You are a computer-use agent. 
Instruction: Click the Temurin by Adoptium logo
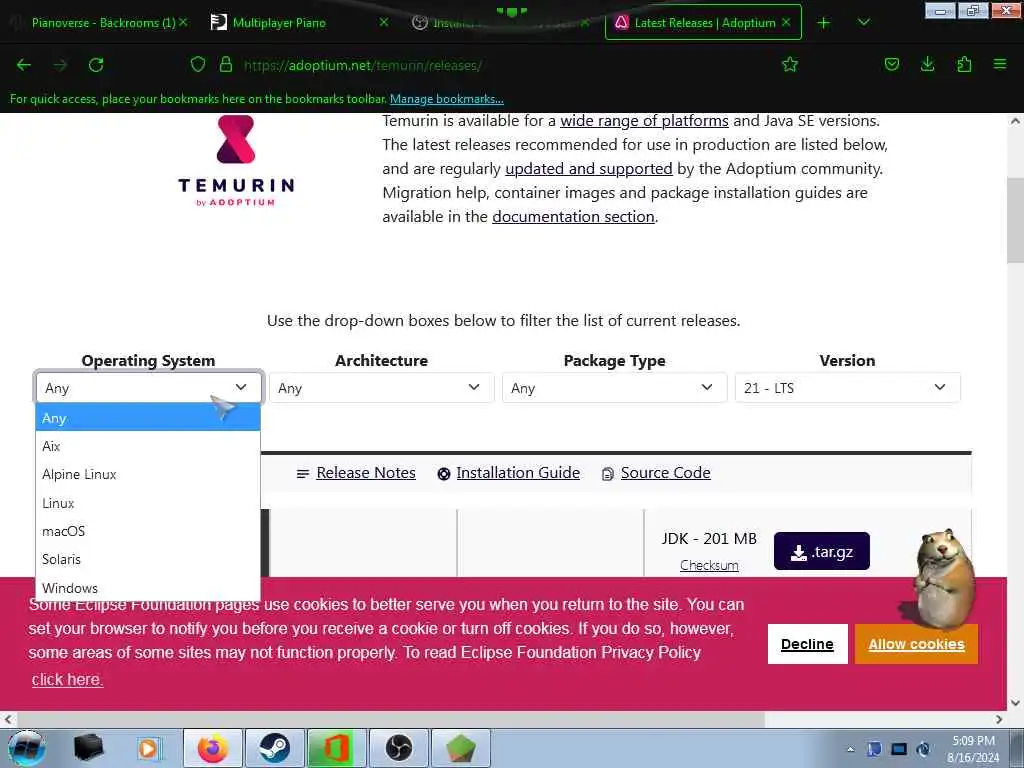tap(236, 161)
